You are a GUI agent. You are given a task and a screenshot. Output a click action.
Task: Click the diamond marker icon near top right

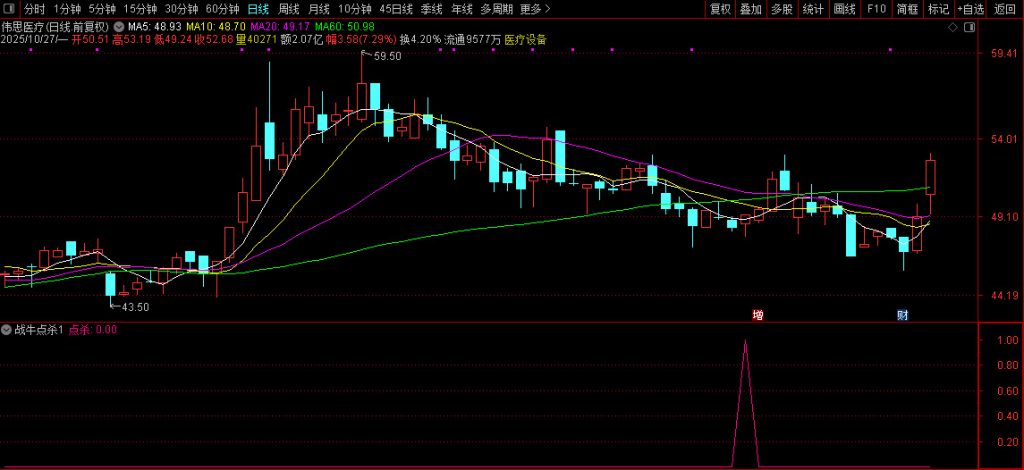pyautogui.click(x=953, y=27)
